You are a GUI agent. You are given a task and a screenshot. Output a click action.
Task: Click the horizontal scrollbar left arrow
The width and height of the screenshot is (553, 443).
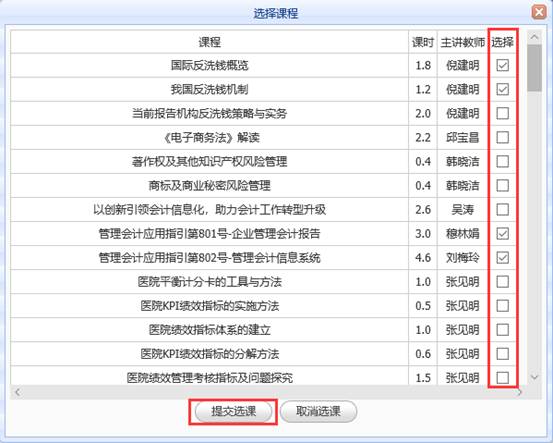point(17,392)
